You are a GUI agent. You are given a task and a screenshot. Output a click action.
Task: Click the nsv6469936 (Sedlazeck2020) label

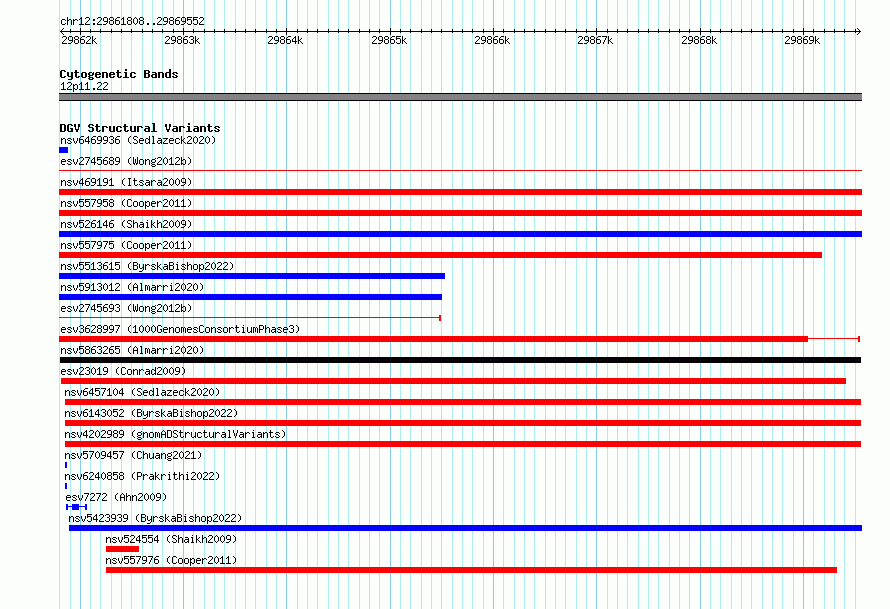point(138,140)
